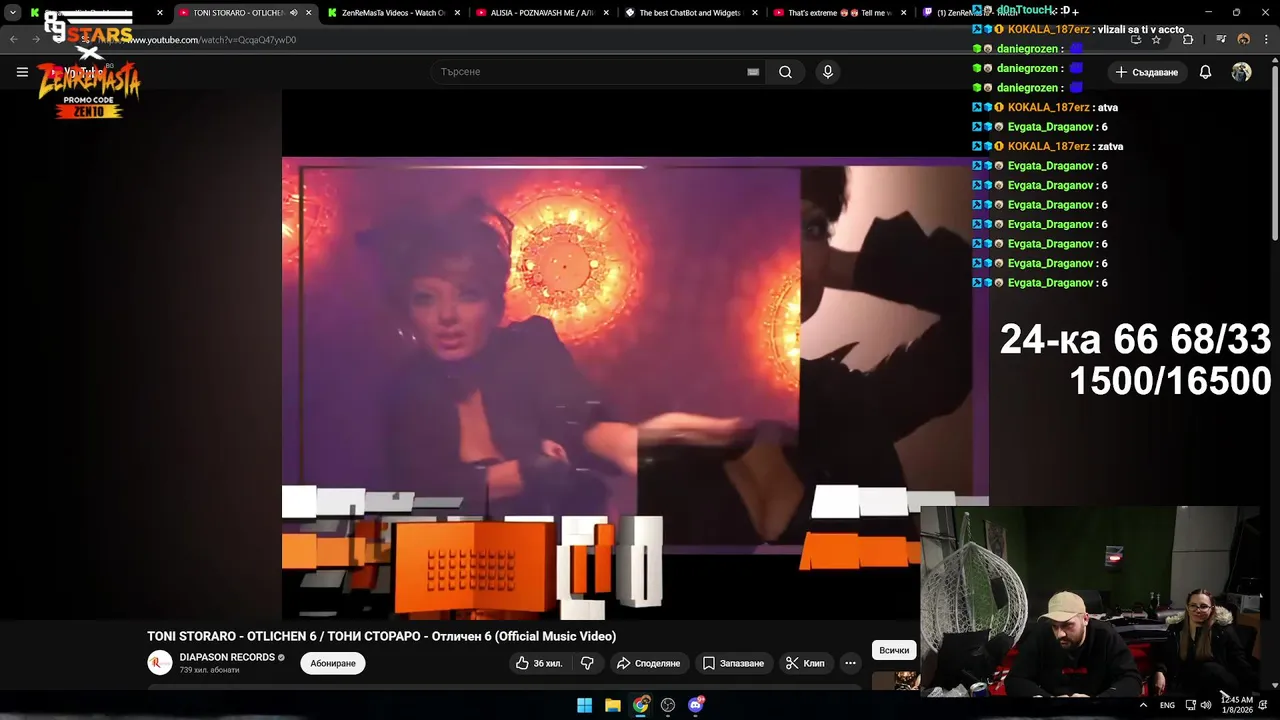The height and width of the screenshot is (720, 1280).
Task: Open File Explorer from taskbar
Action: click(x=612, y=705)
